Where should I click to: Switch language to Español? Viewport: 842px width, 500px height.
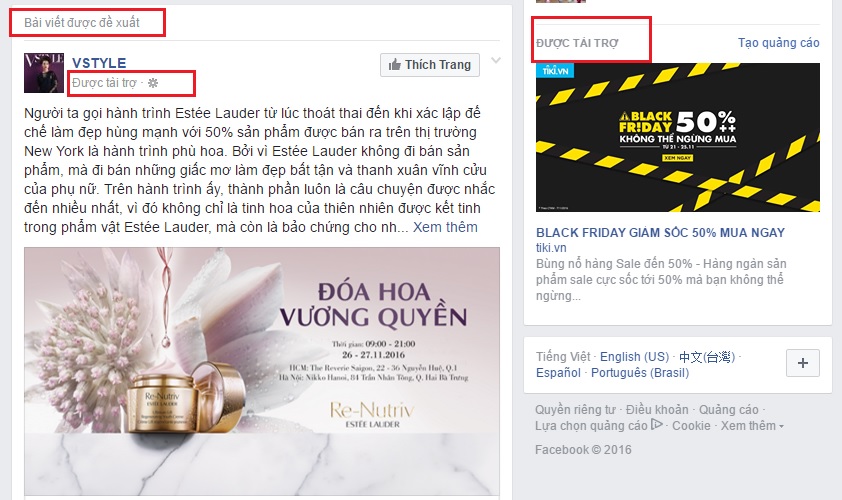point(558,373)
